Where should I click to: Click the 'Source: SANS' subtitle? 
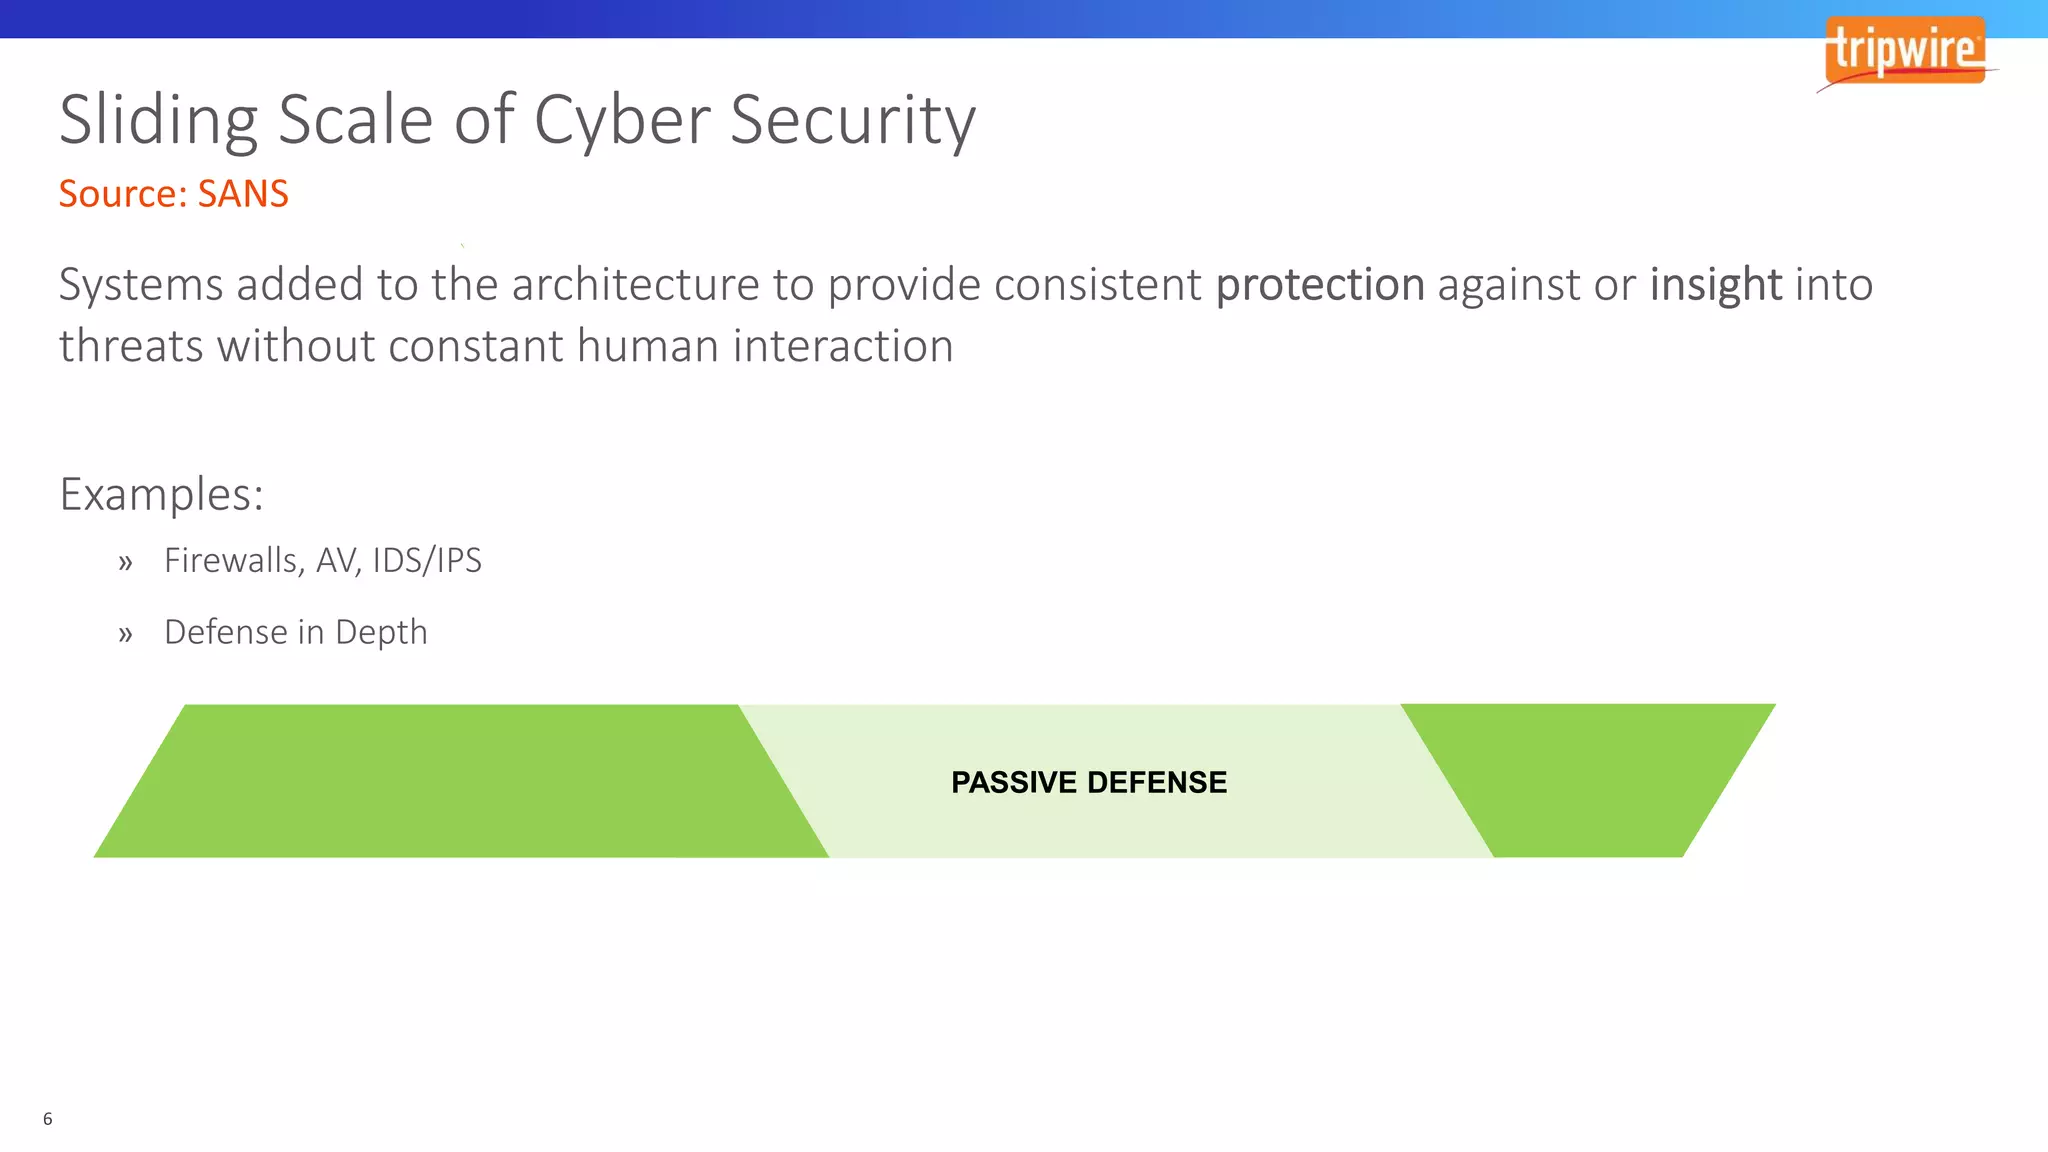pos(173,194)
